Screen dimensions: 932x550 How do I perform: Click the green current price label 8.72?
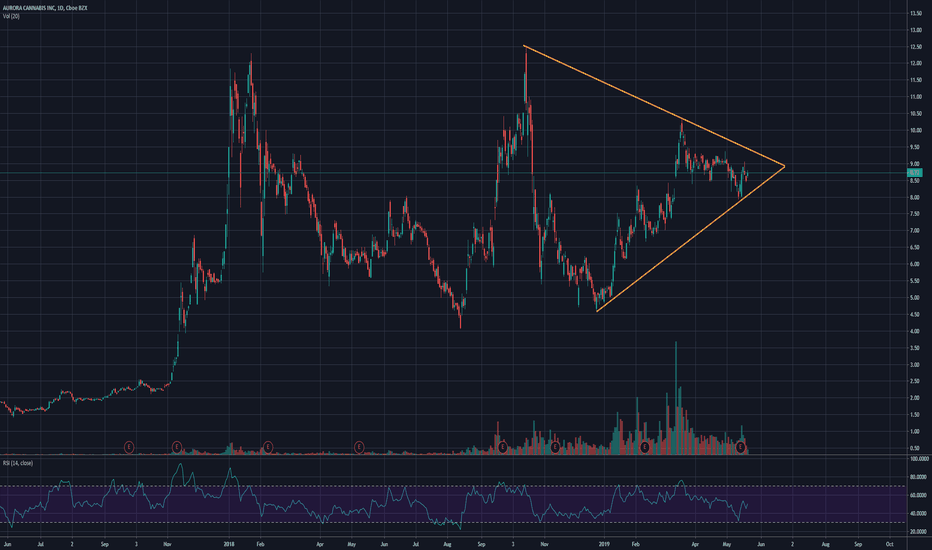click(915, 172)
